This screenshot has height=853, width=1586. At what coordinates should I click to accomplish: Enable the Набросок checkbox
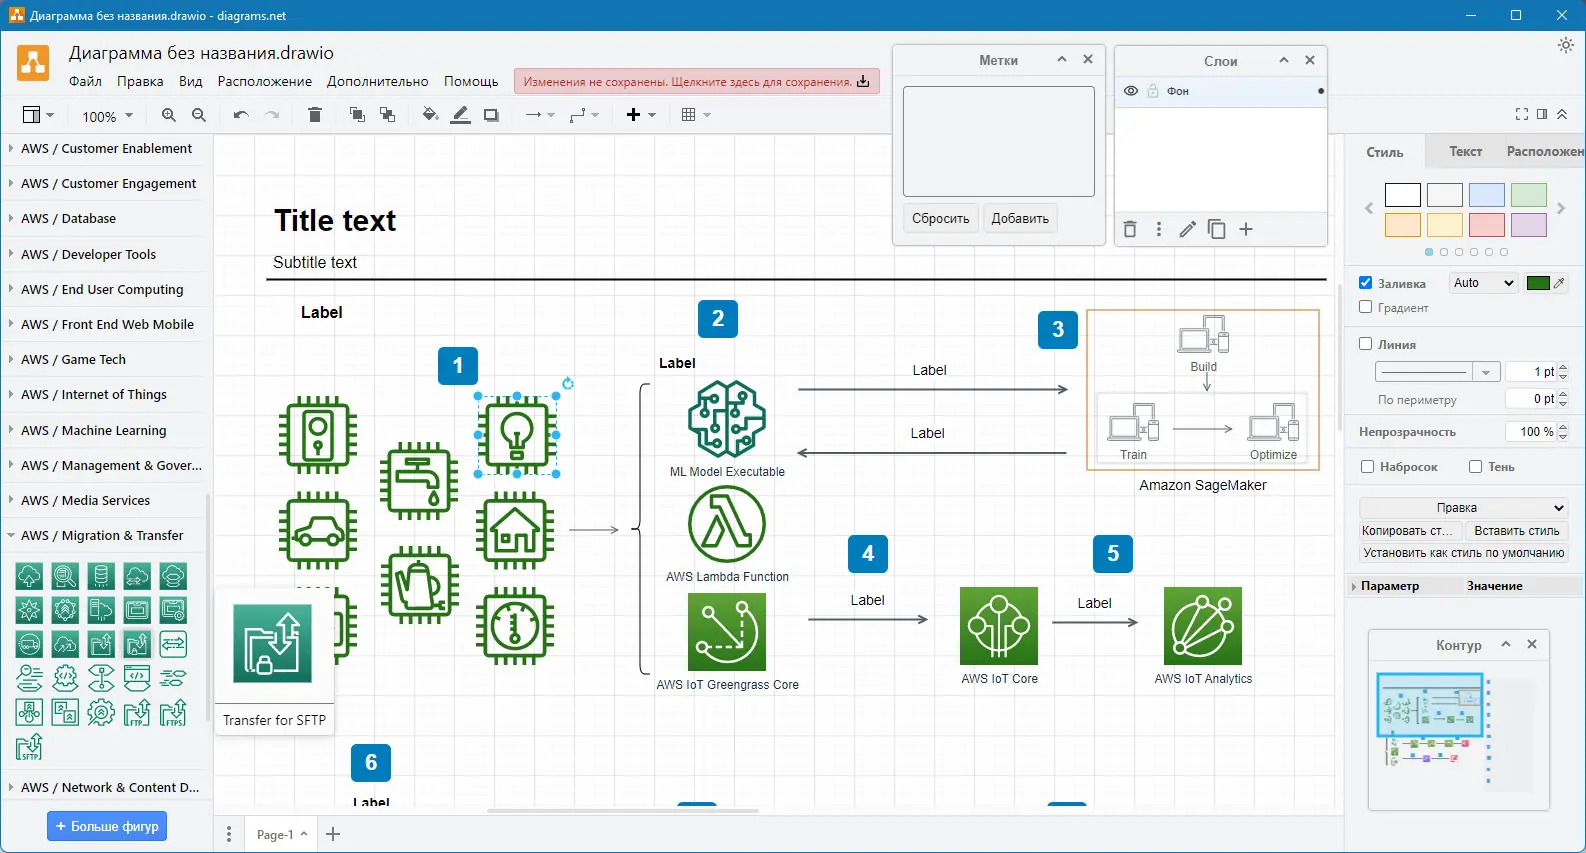pos(1367,466)
